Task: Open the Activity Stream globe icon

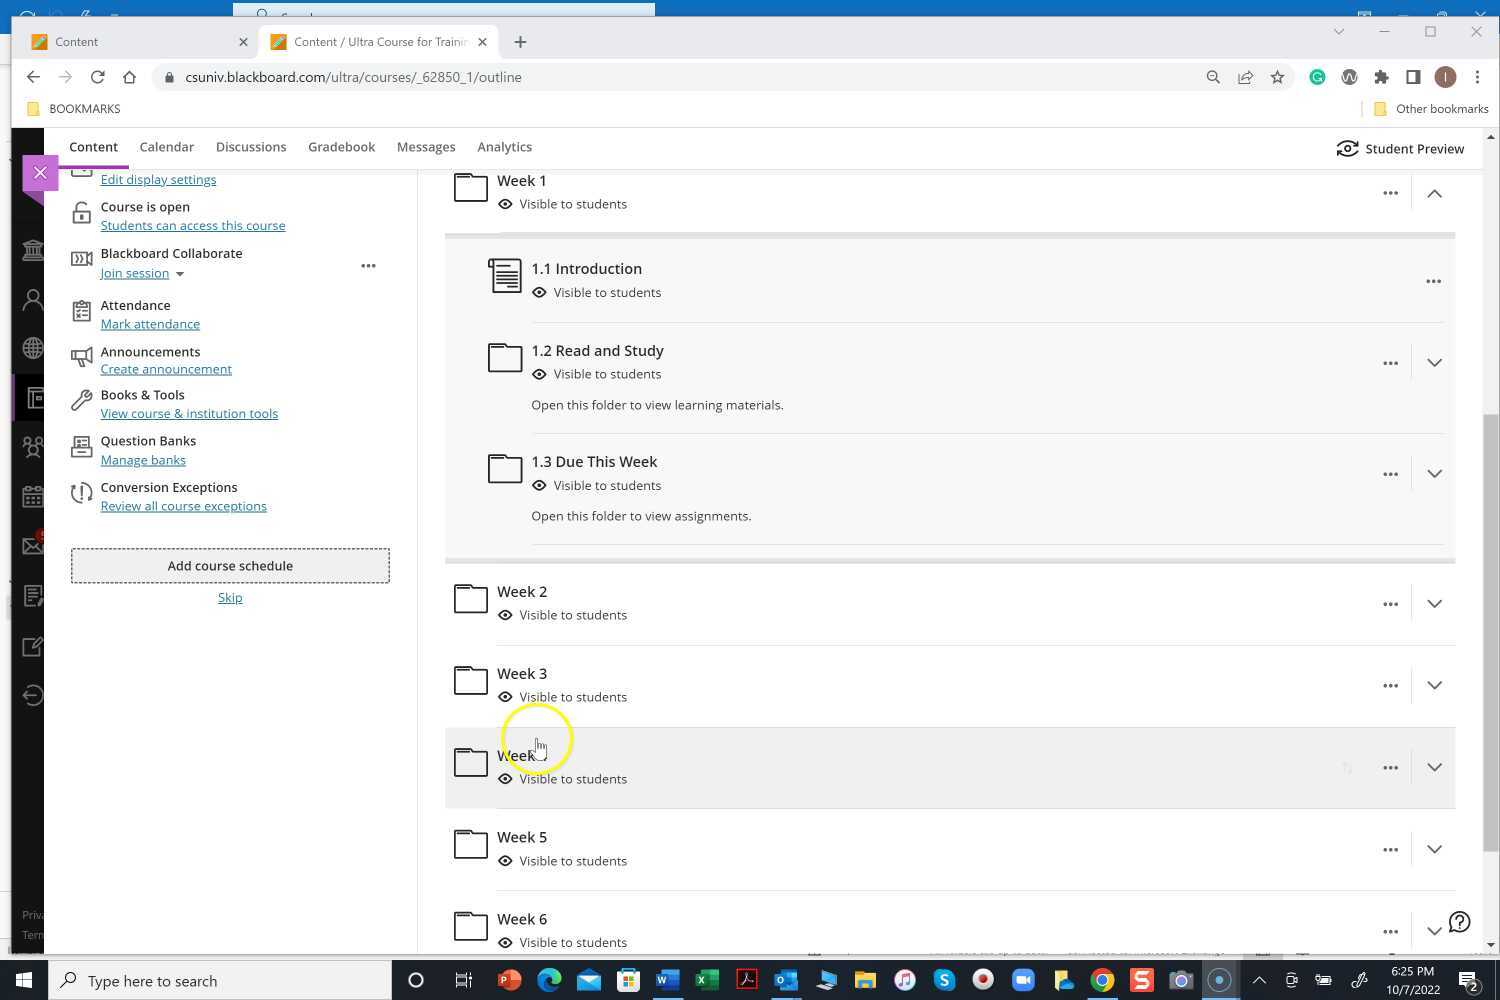Action: coord(33,348)
